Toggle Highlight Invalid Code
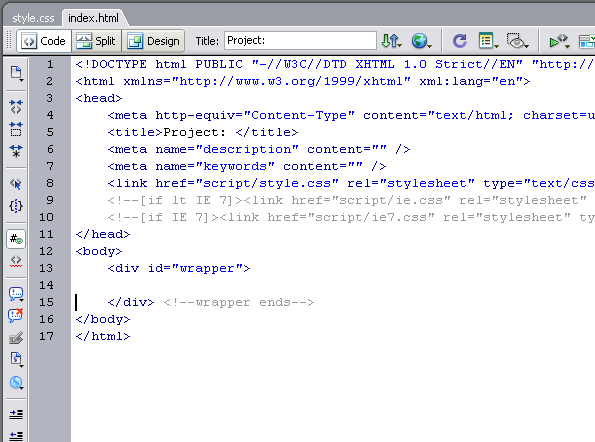The height and width of the screenshot is (442, 595). click(16, 261)
